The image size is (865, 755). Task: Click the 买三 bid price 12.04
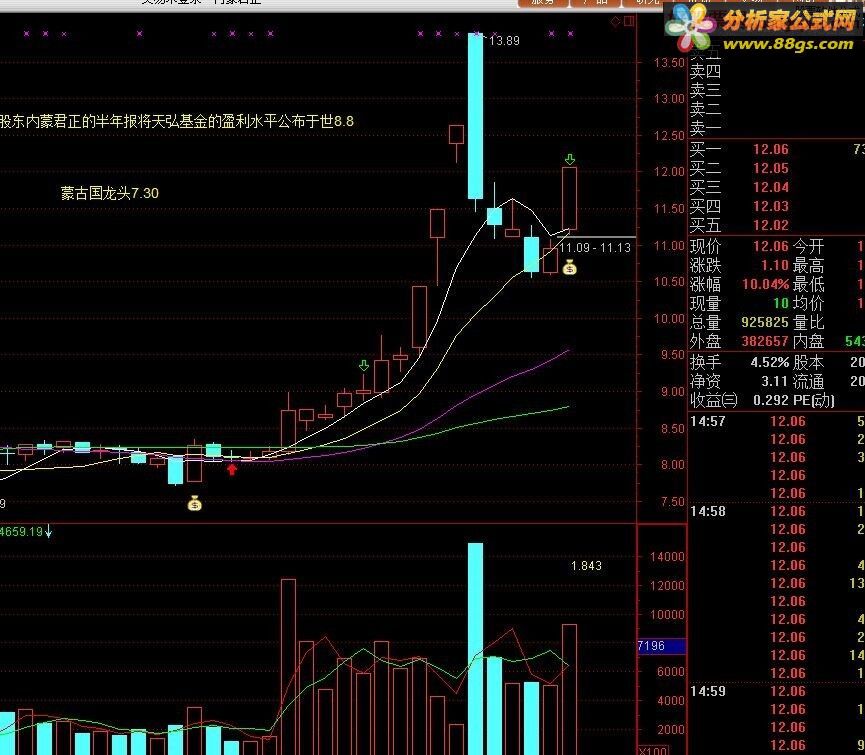[771, 187]
